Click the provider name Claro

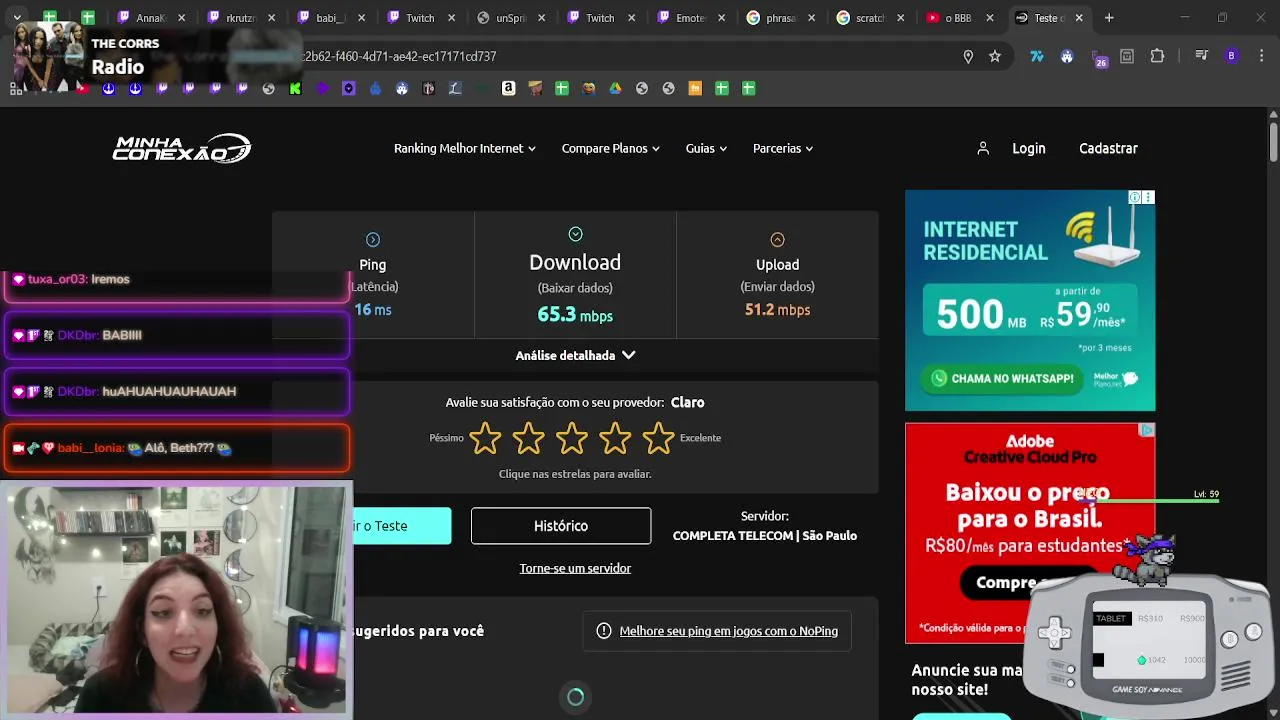tap(687, 402)
